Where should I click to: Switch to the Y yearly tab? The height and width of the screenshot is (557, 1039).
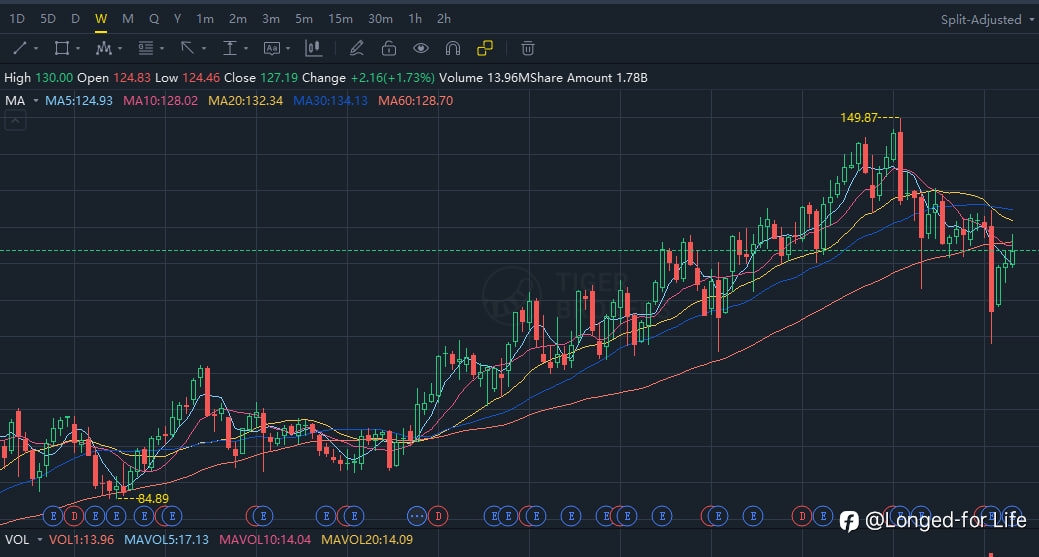(178, 19)
